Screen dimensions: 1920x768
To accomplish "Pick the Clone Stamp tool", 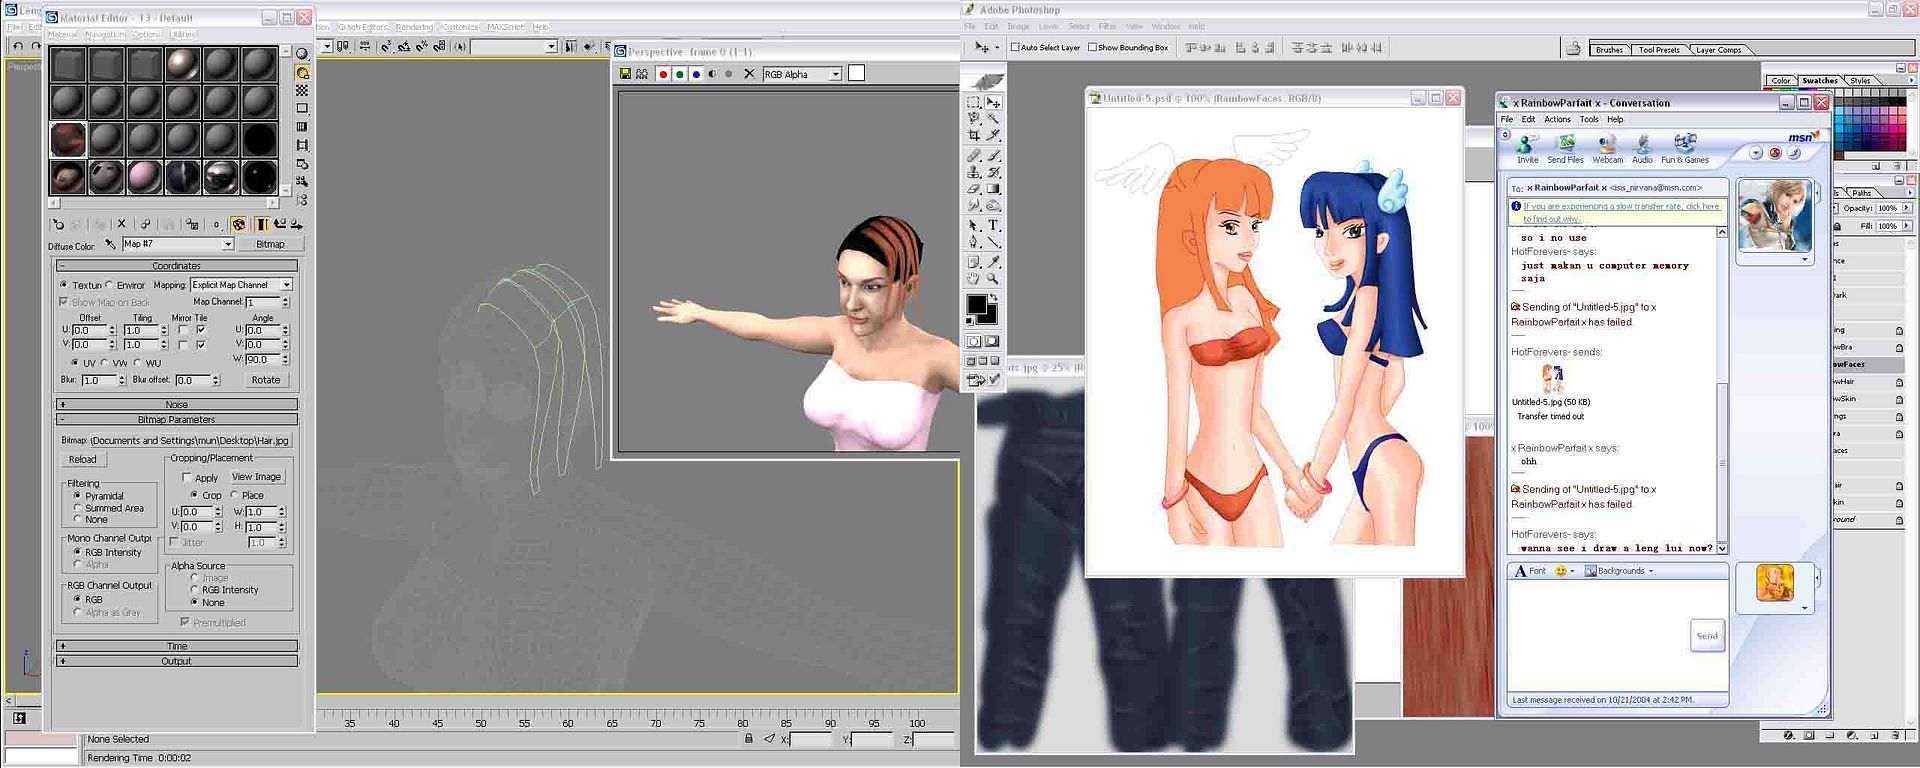I will click(974, 172).
